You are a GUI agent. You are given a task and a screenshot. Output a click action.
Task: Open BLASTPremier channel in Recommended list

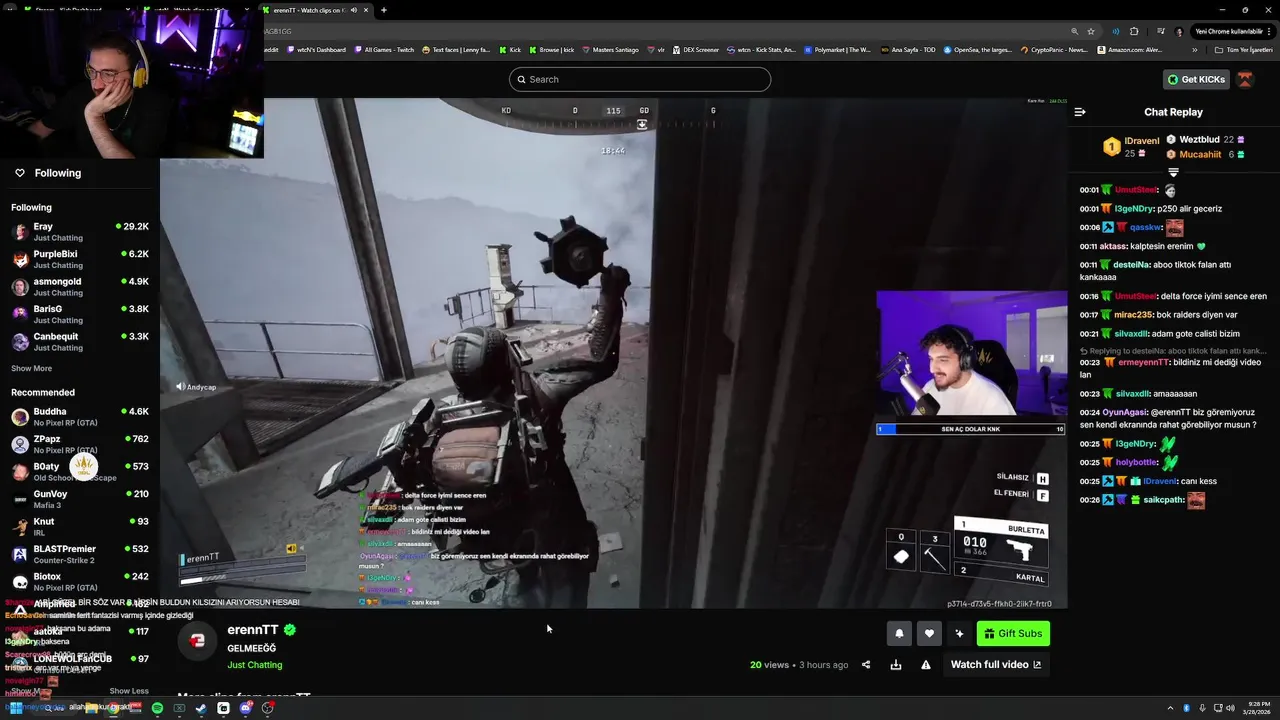click(80, 553)
